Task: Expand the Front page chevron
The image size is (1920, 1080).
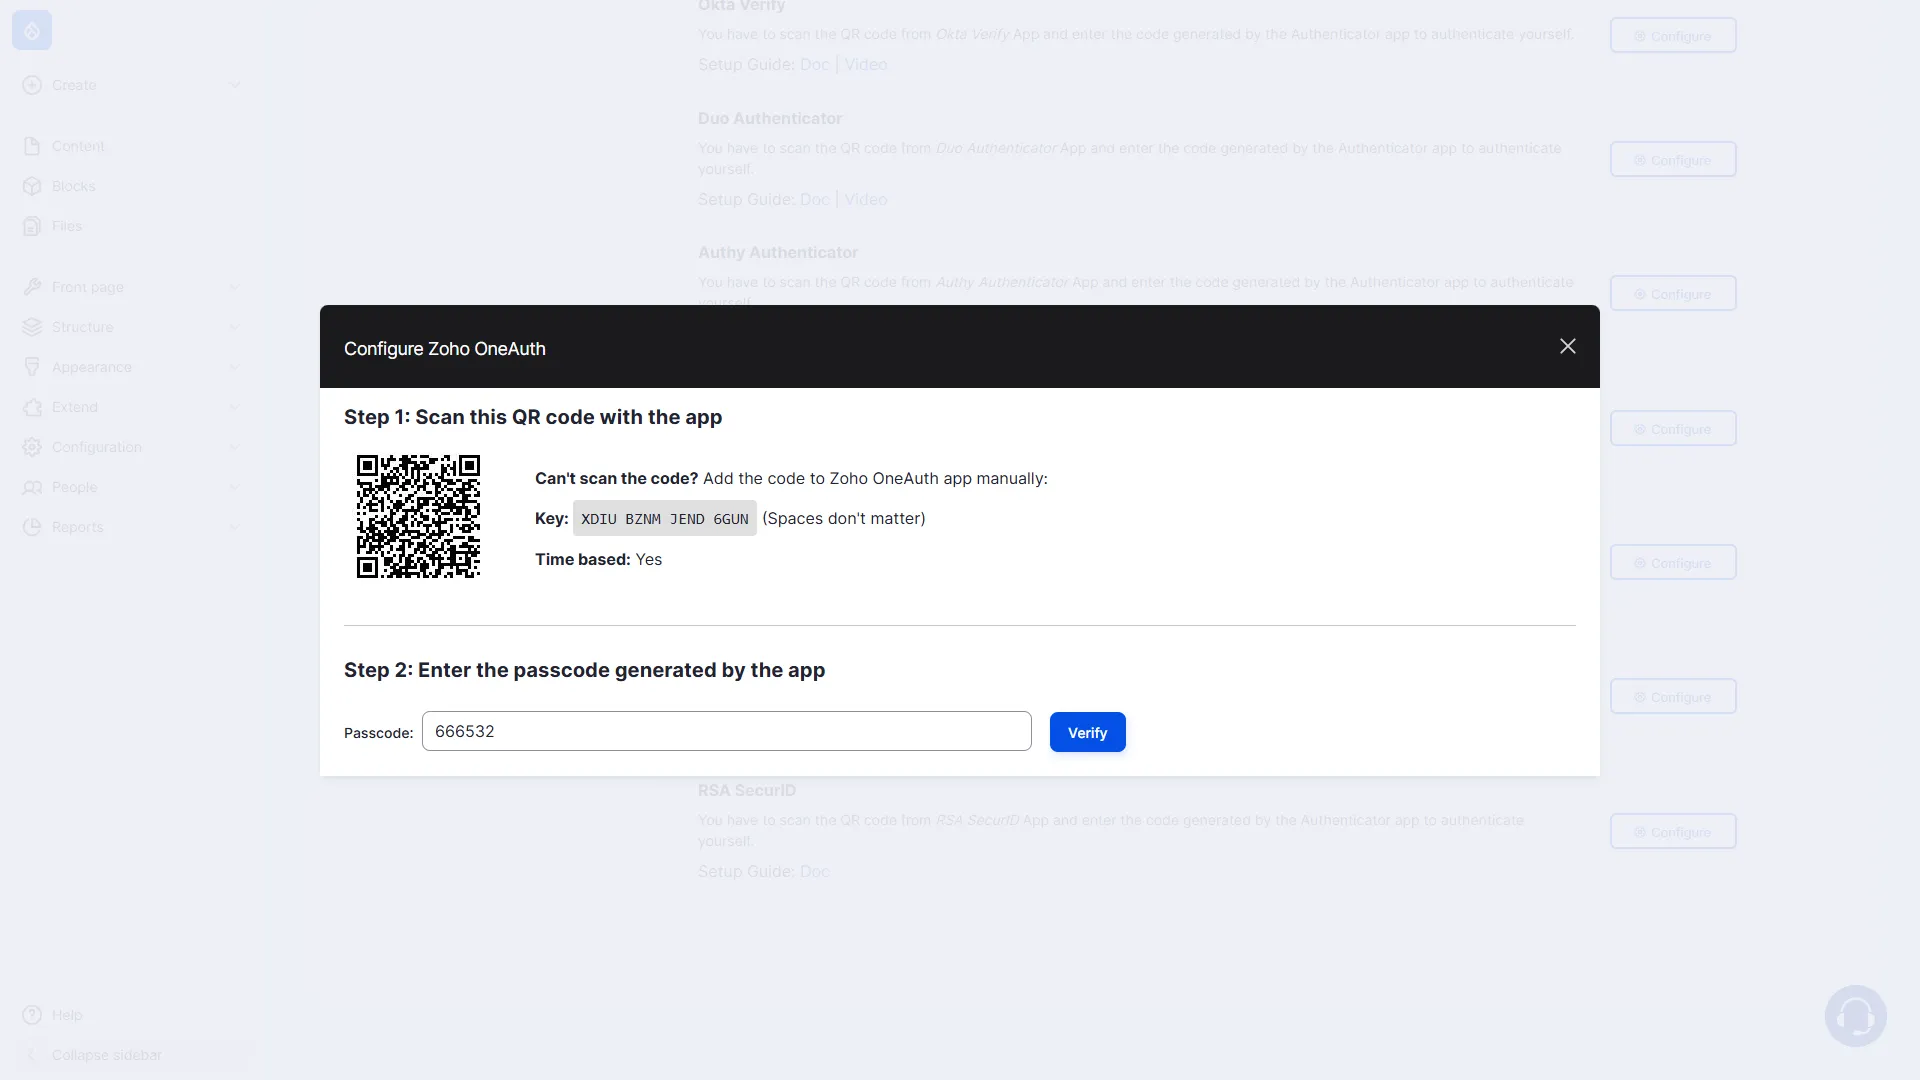Action: pyautogui.click(x=234, y=287)
